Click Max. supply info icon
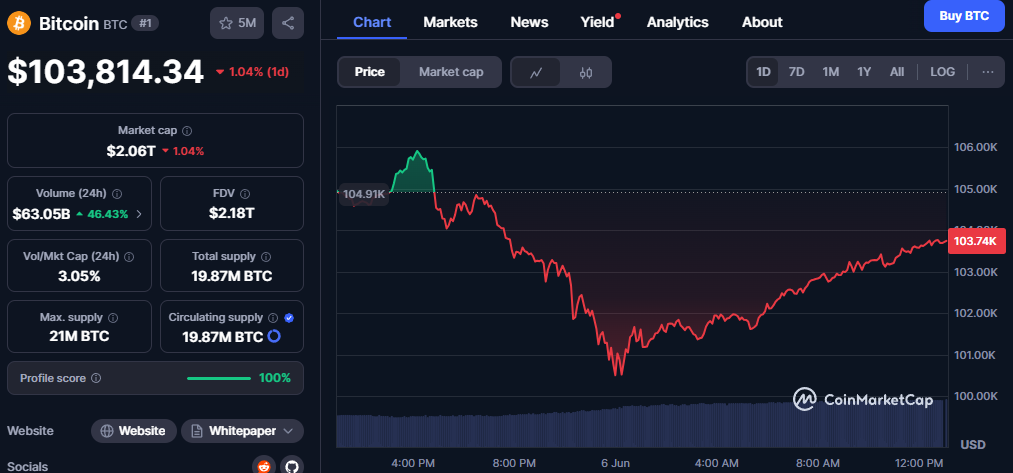The image size is (1013, 473). pos(113,318)
